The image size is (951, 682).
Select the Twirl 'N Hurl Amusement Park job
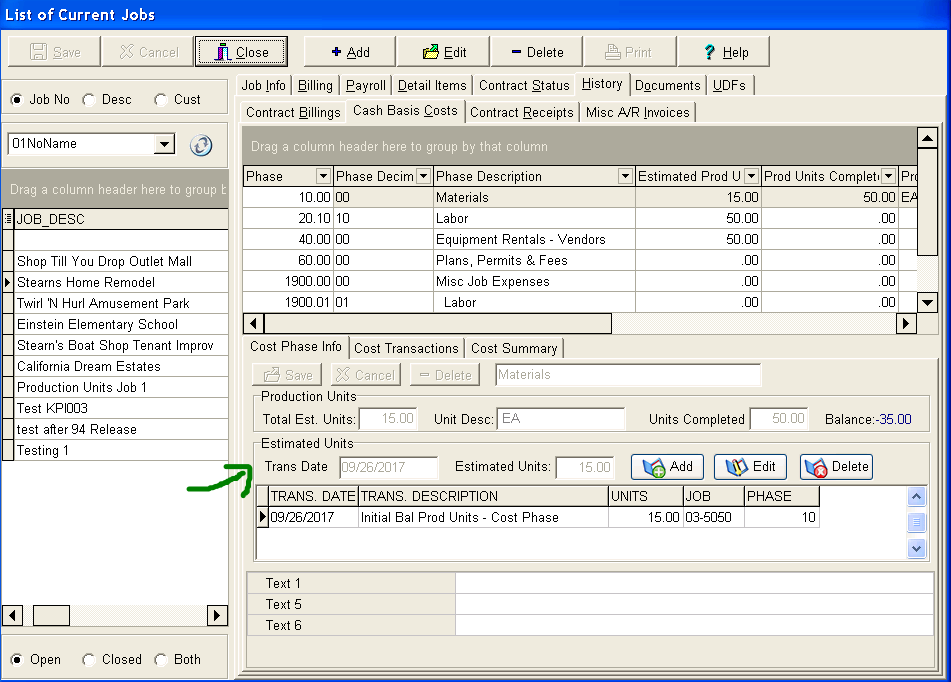pos(121,303)
